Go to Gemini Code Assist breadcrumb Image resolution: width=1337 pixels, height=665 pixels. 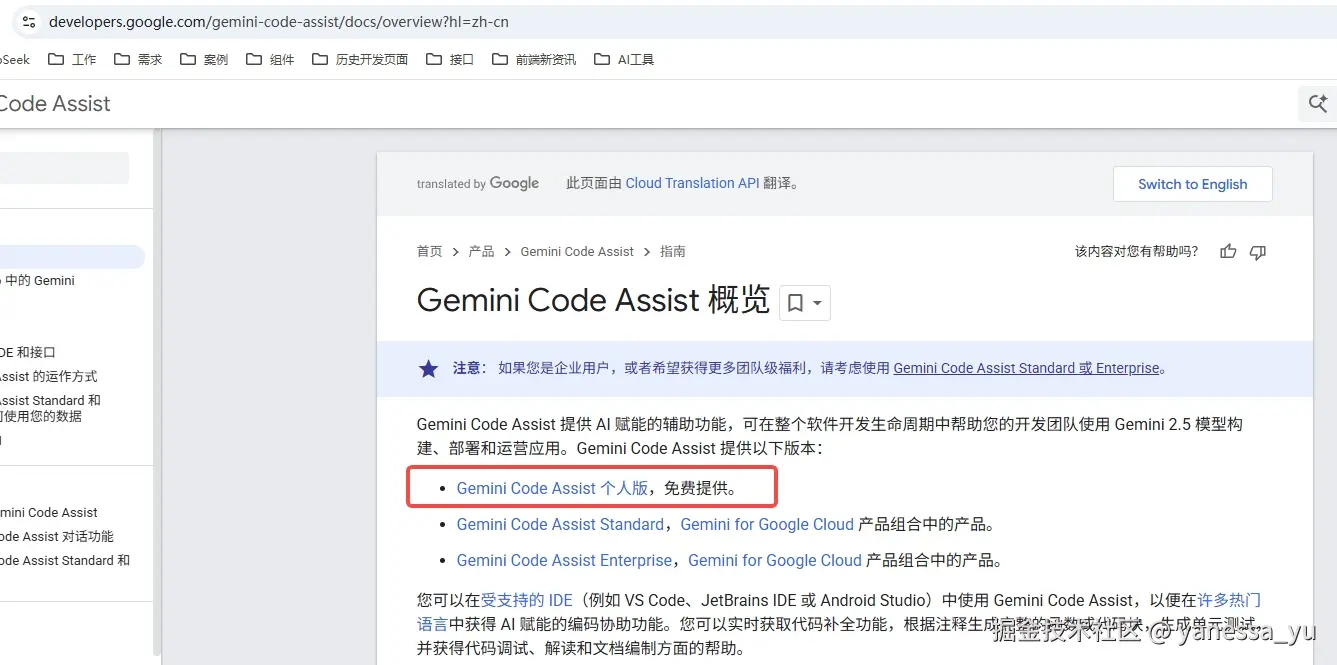coord(577,251)
